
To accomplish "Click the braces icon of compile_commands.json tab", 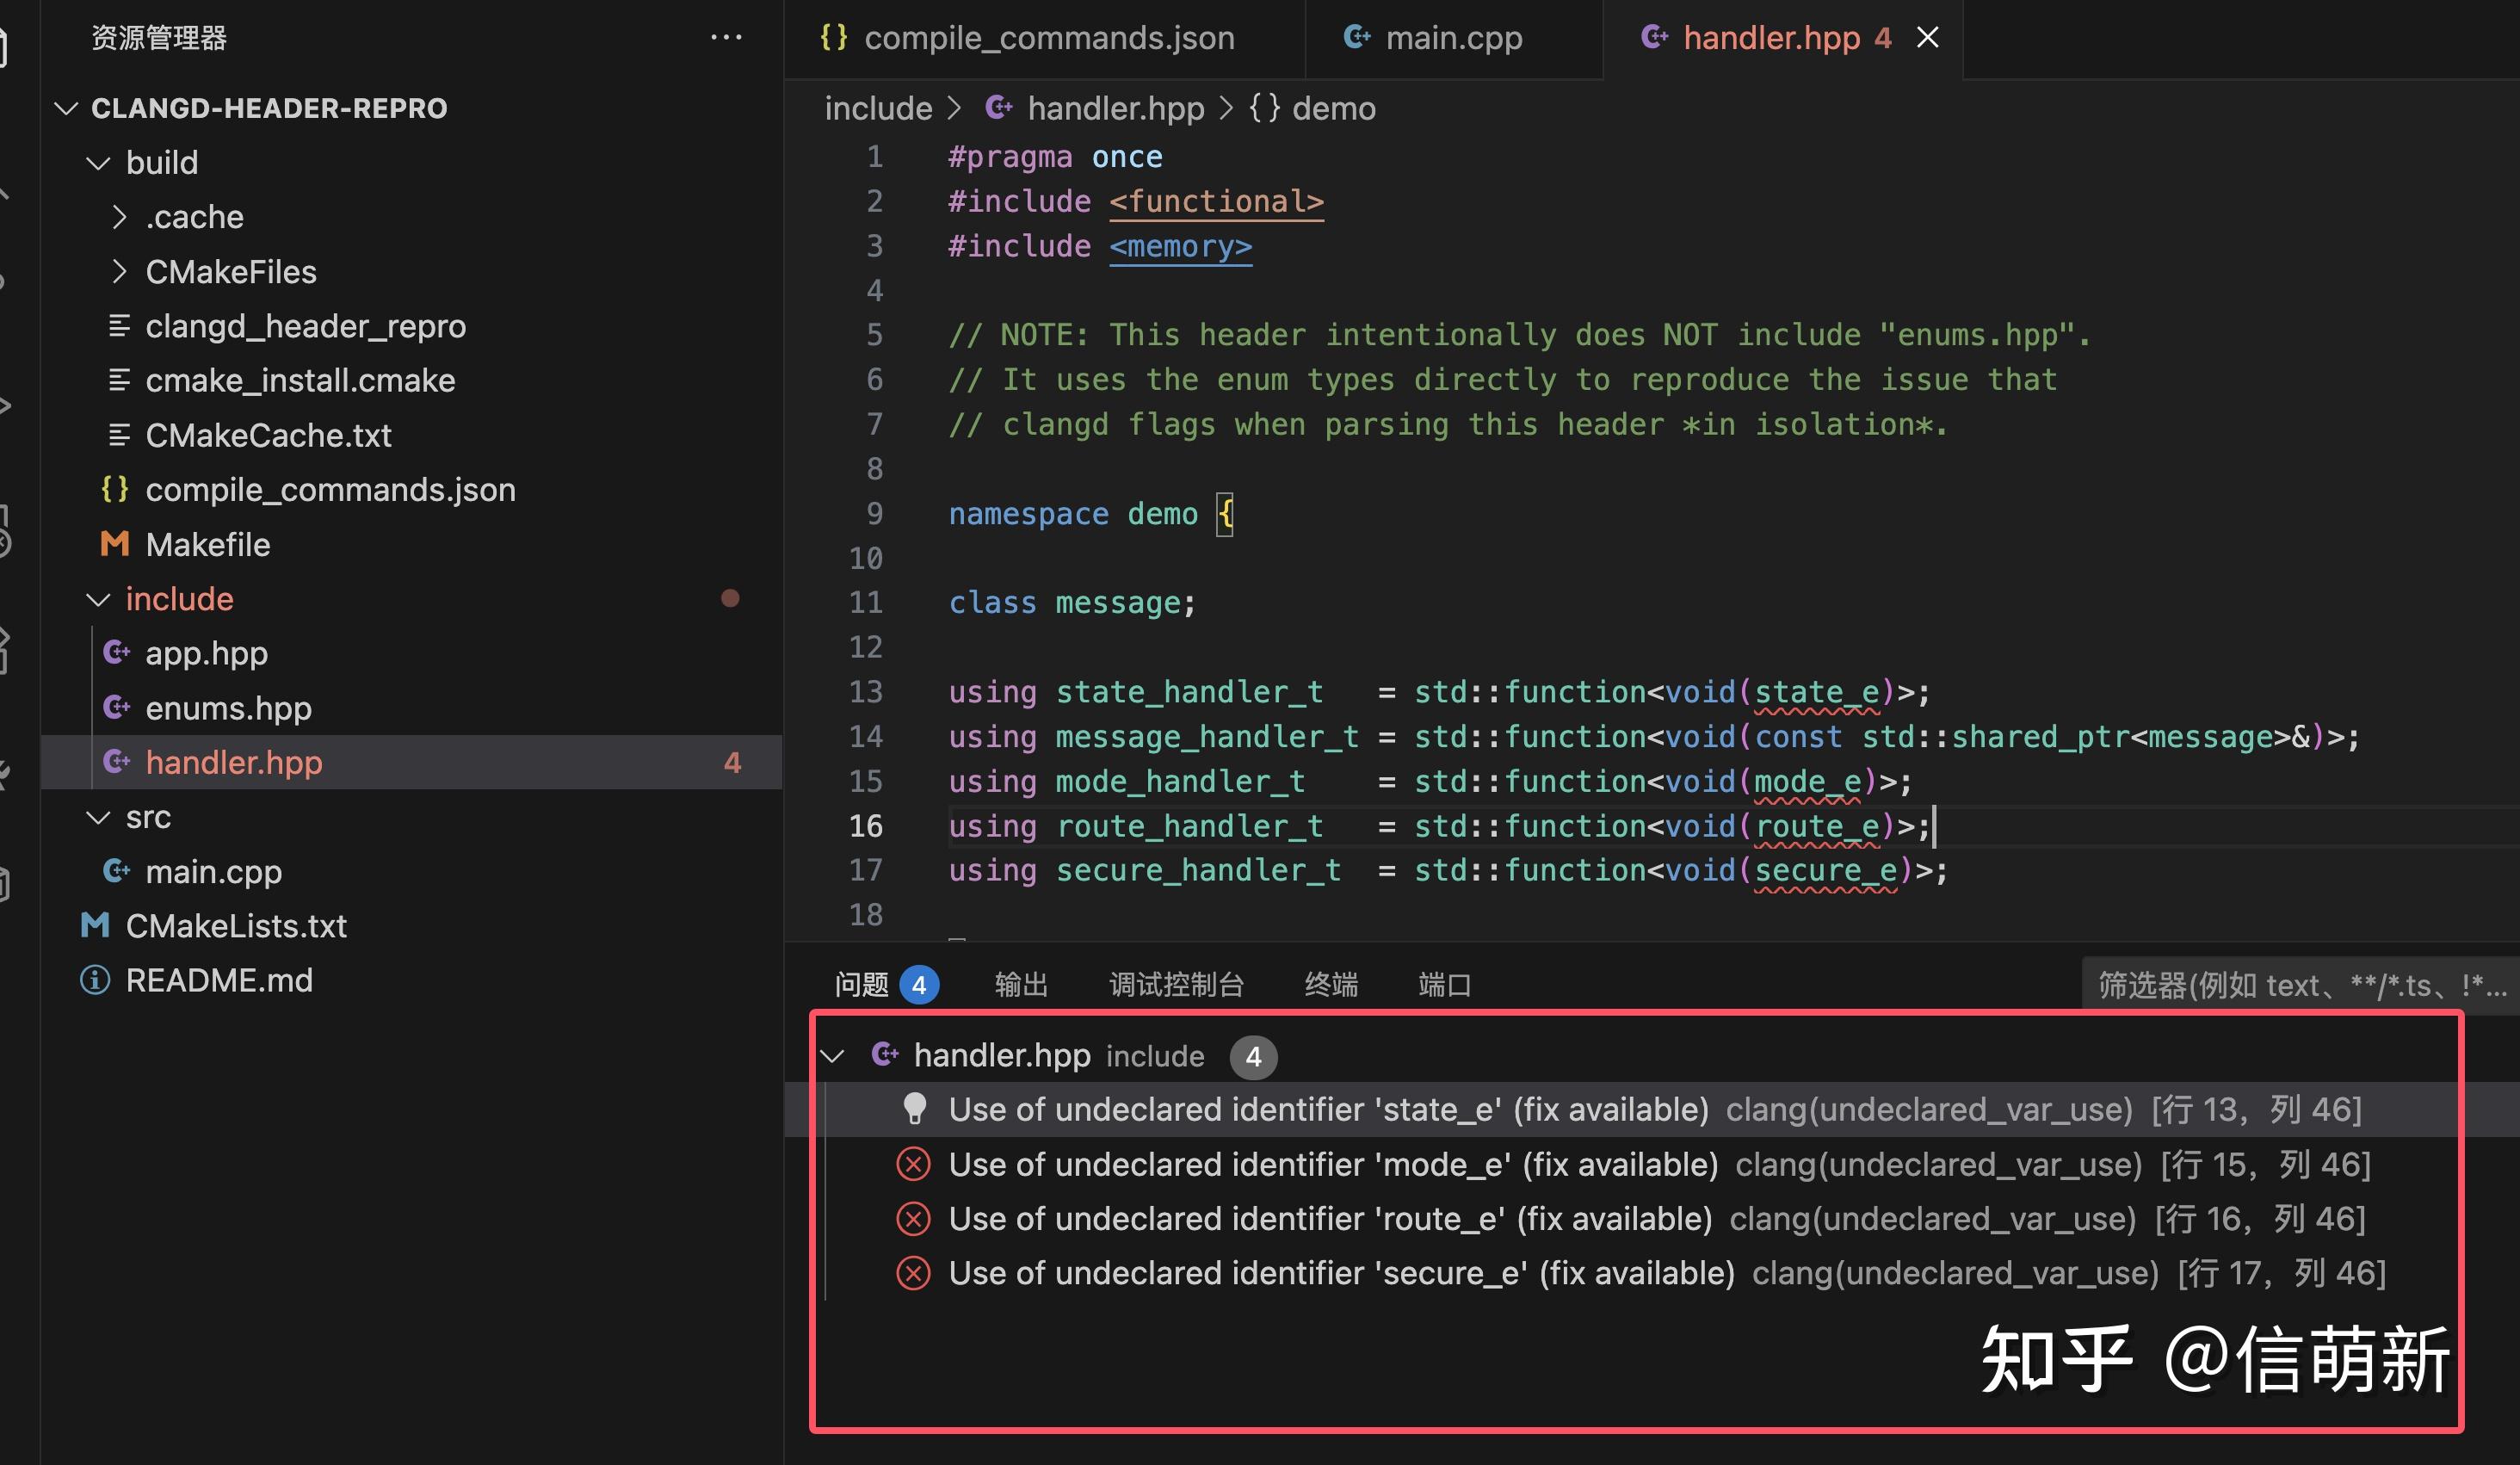I will coord(833,38).
